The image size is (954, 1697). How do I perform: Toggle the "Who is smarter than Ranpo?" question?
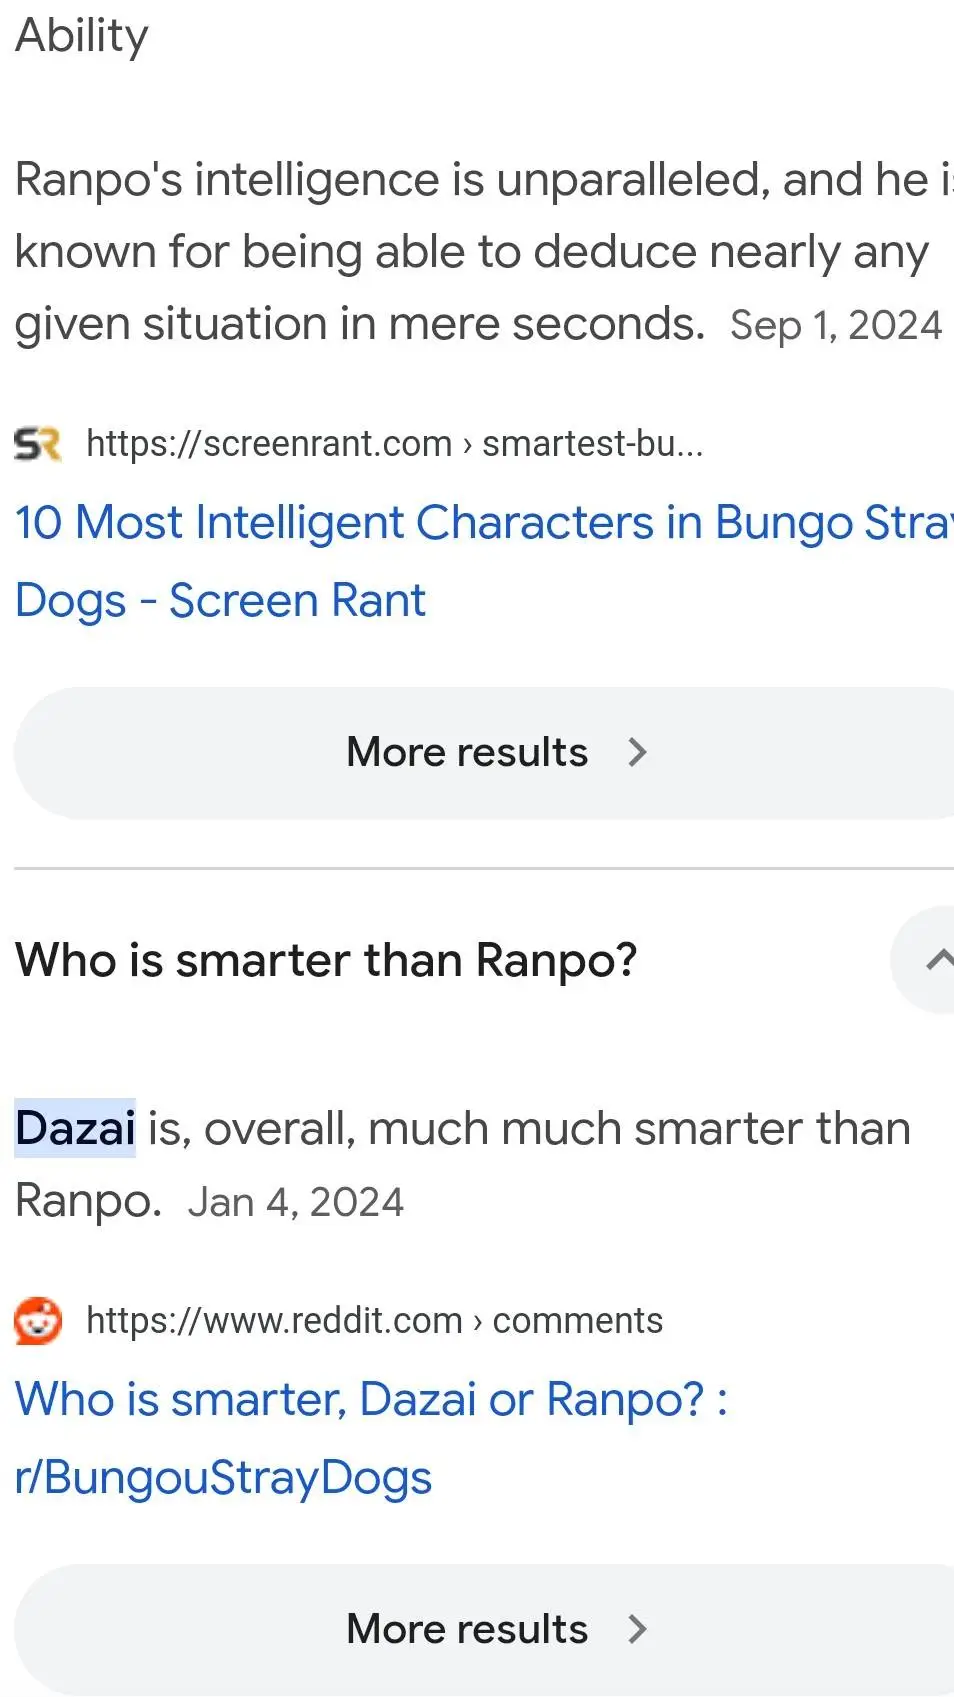(326, 960)
